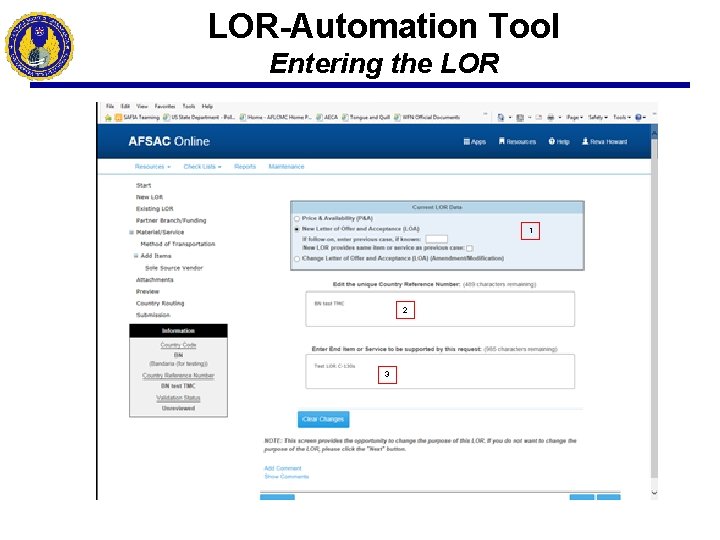This screenshot has height=540, width=720.
Task: Click the Country Reference Number text box
Action: (440, 309)
